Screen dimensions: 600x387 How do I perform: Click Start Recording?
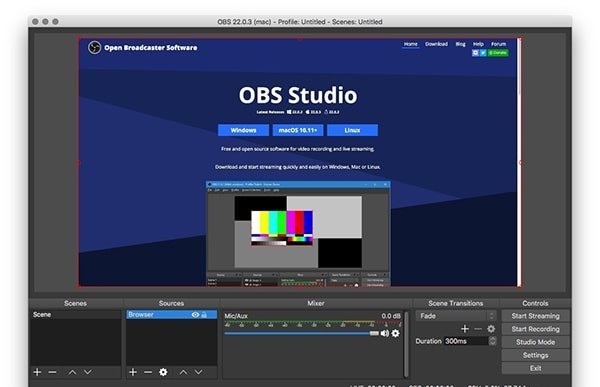click(535, 329)
